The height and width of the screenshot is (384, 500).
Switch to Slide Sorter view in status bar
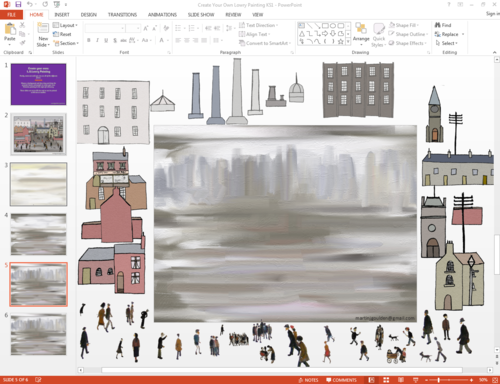386,380
